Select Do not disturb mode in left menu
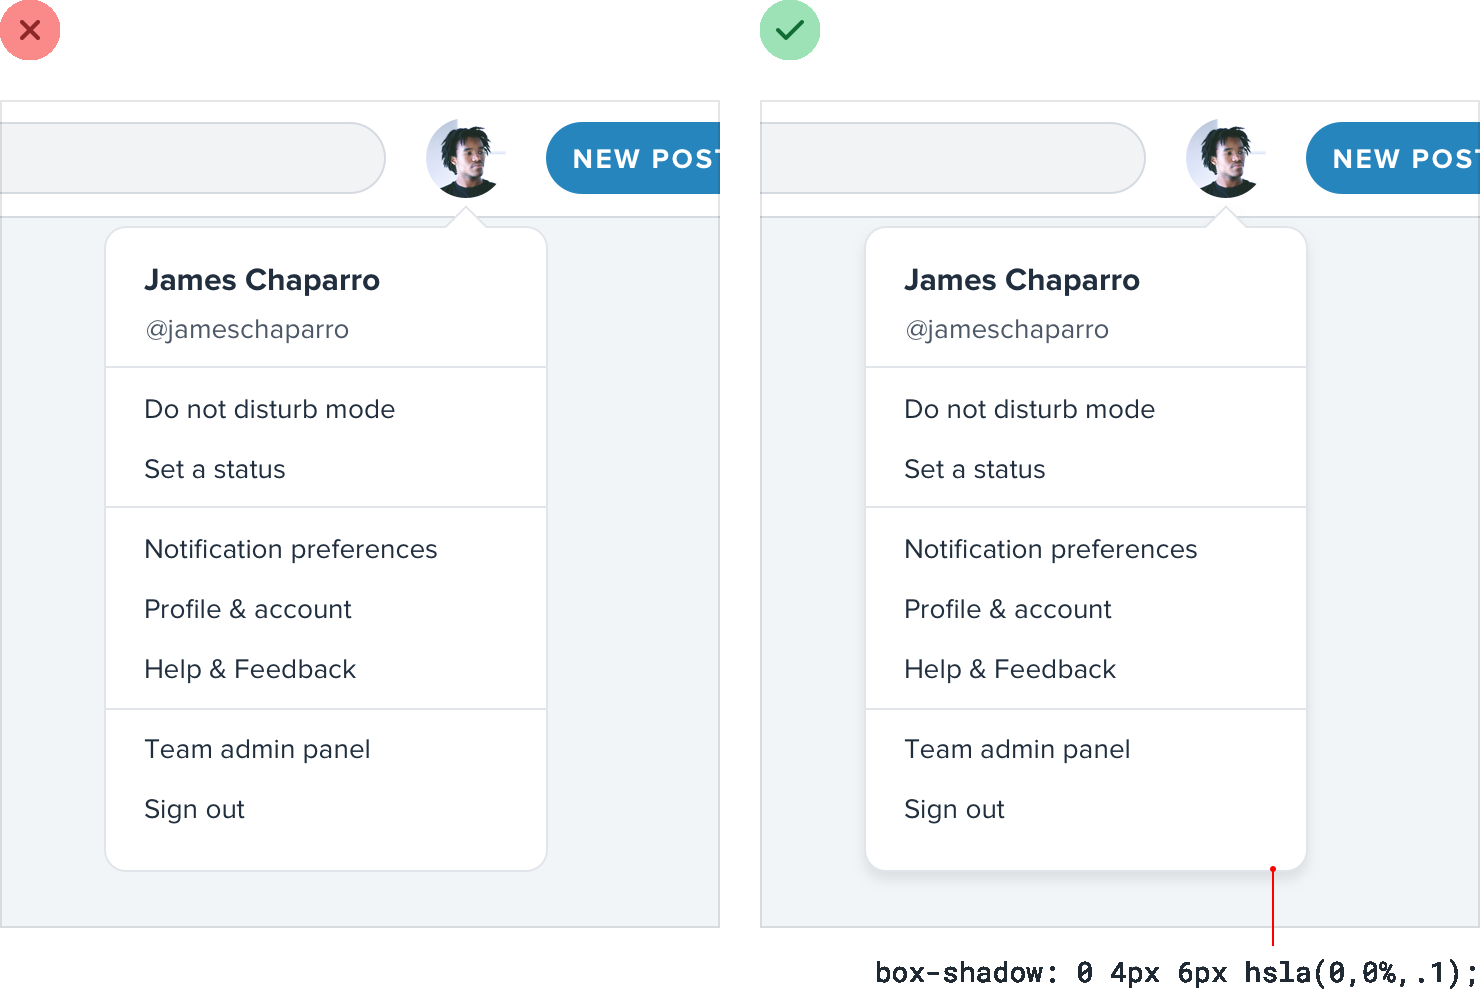 (x=270, y=409)
